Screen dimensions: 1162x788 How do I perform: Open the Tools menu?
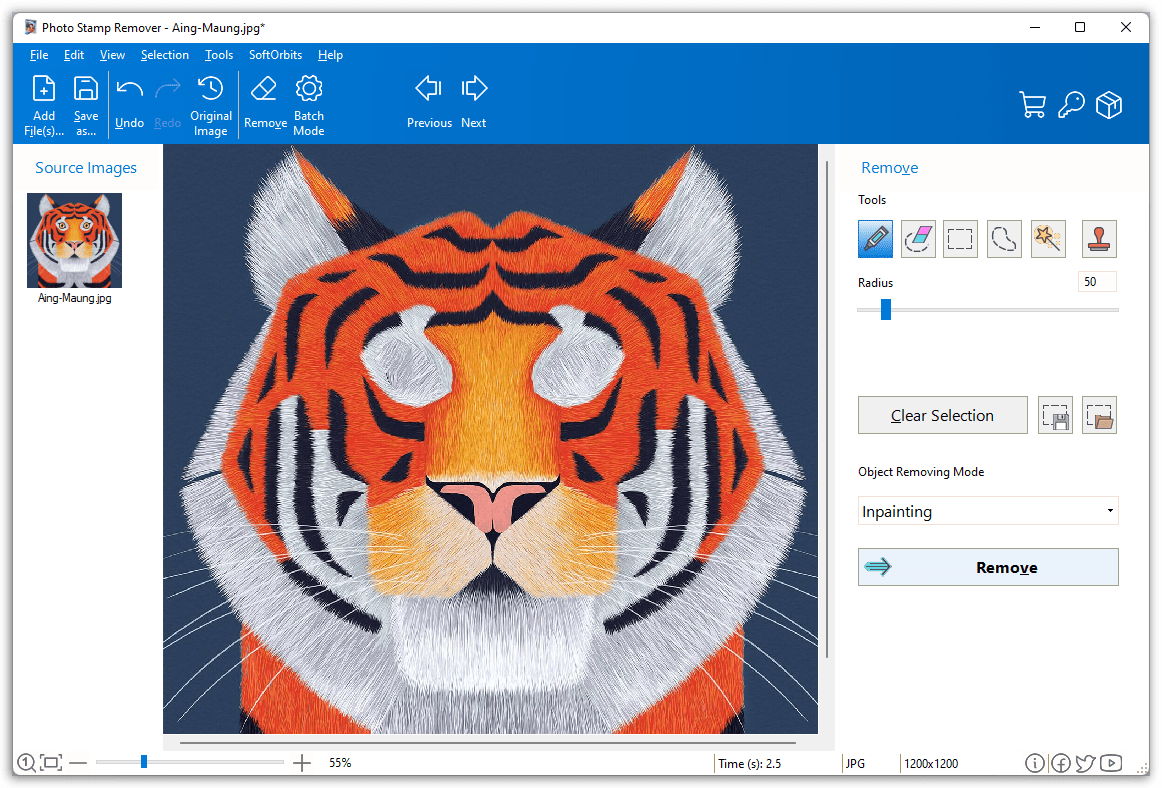coord(219,55)
